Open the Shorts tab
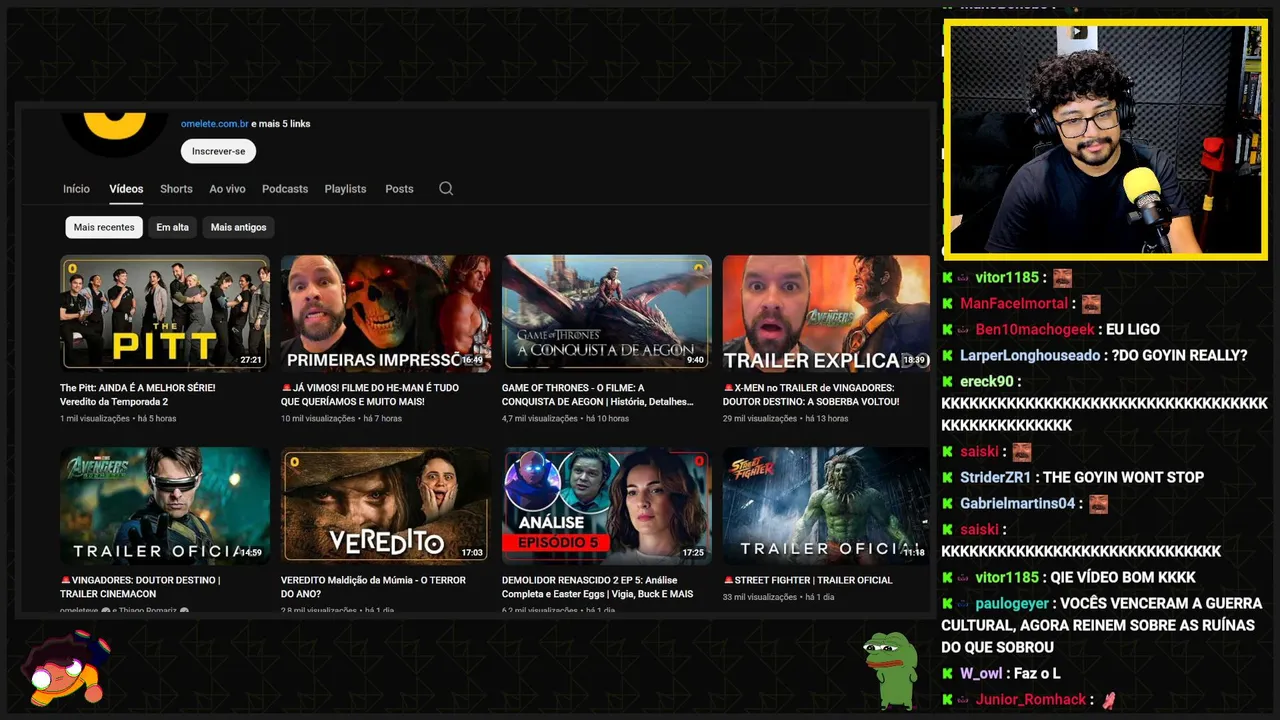The width and height of the screenshot is (1280, 720). [x=176, y=188]
